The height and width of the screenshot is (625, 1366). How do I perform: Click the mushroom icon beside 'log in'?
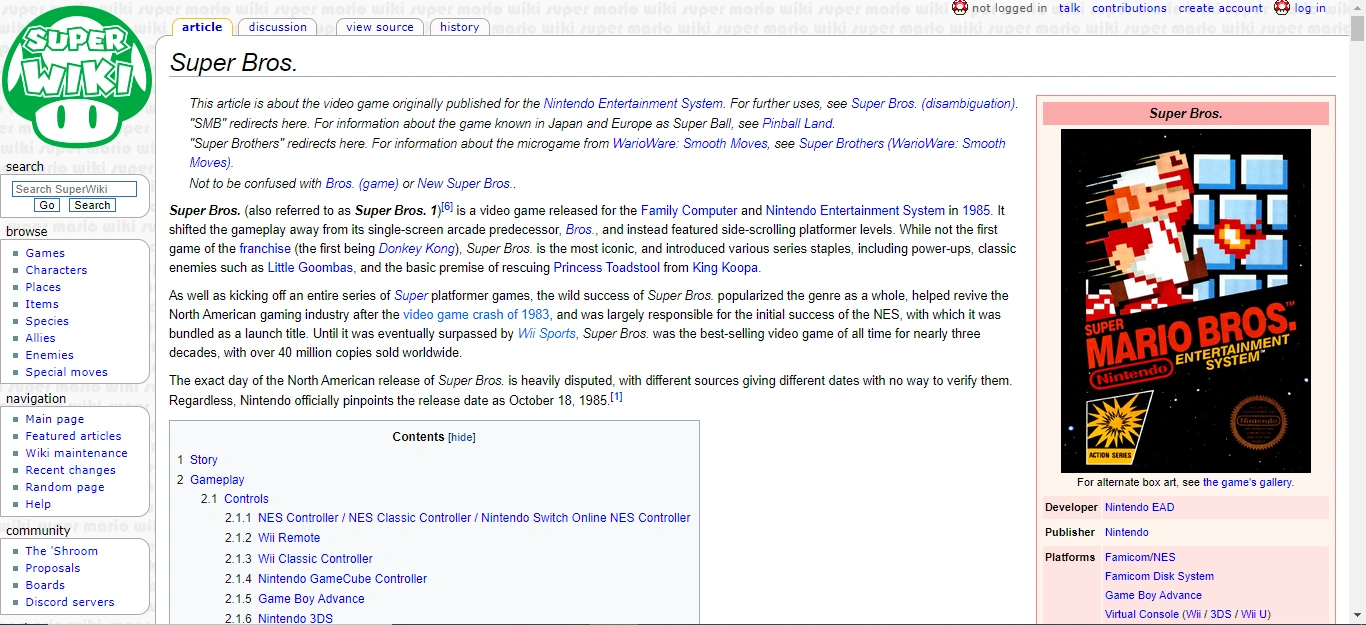1281,8
